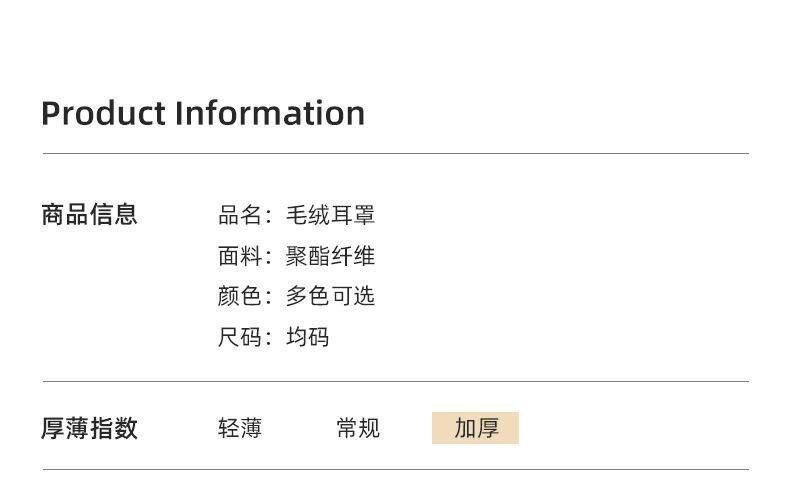
Task: Select the fabric value 聚酯纤维
Action: point(330,256)
